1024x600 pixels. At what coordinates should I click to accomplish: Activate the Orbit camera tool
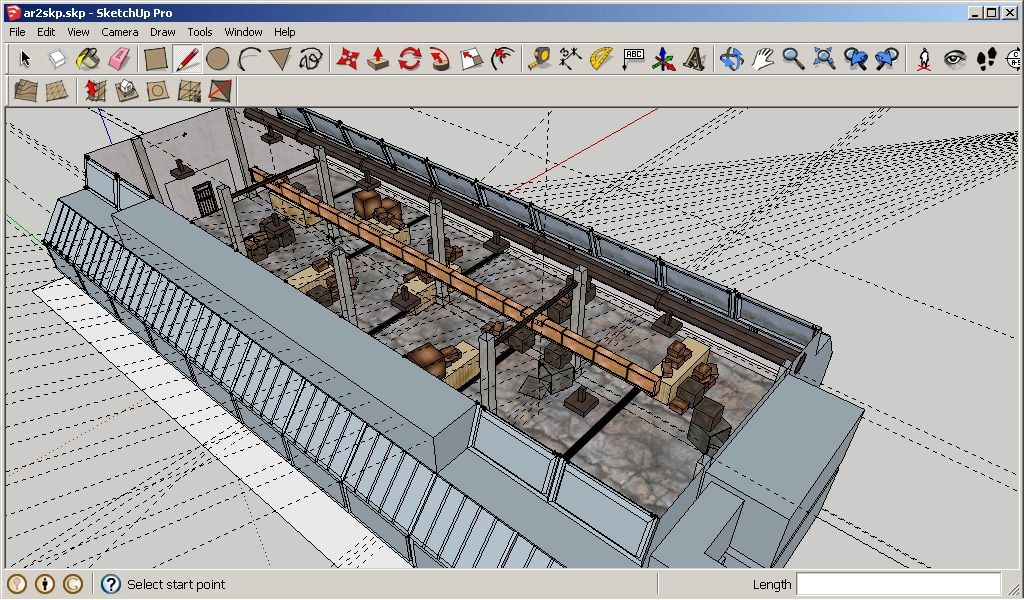click(731, 59)
